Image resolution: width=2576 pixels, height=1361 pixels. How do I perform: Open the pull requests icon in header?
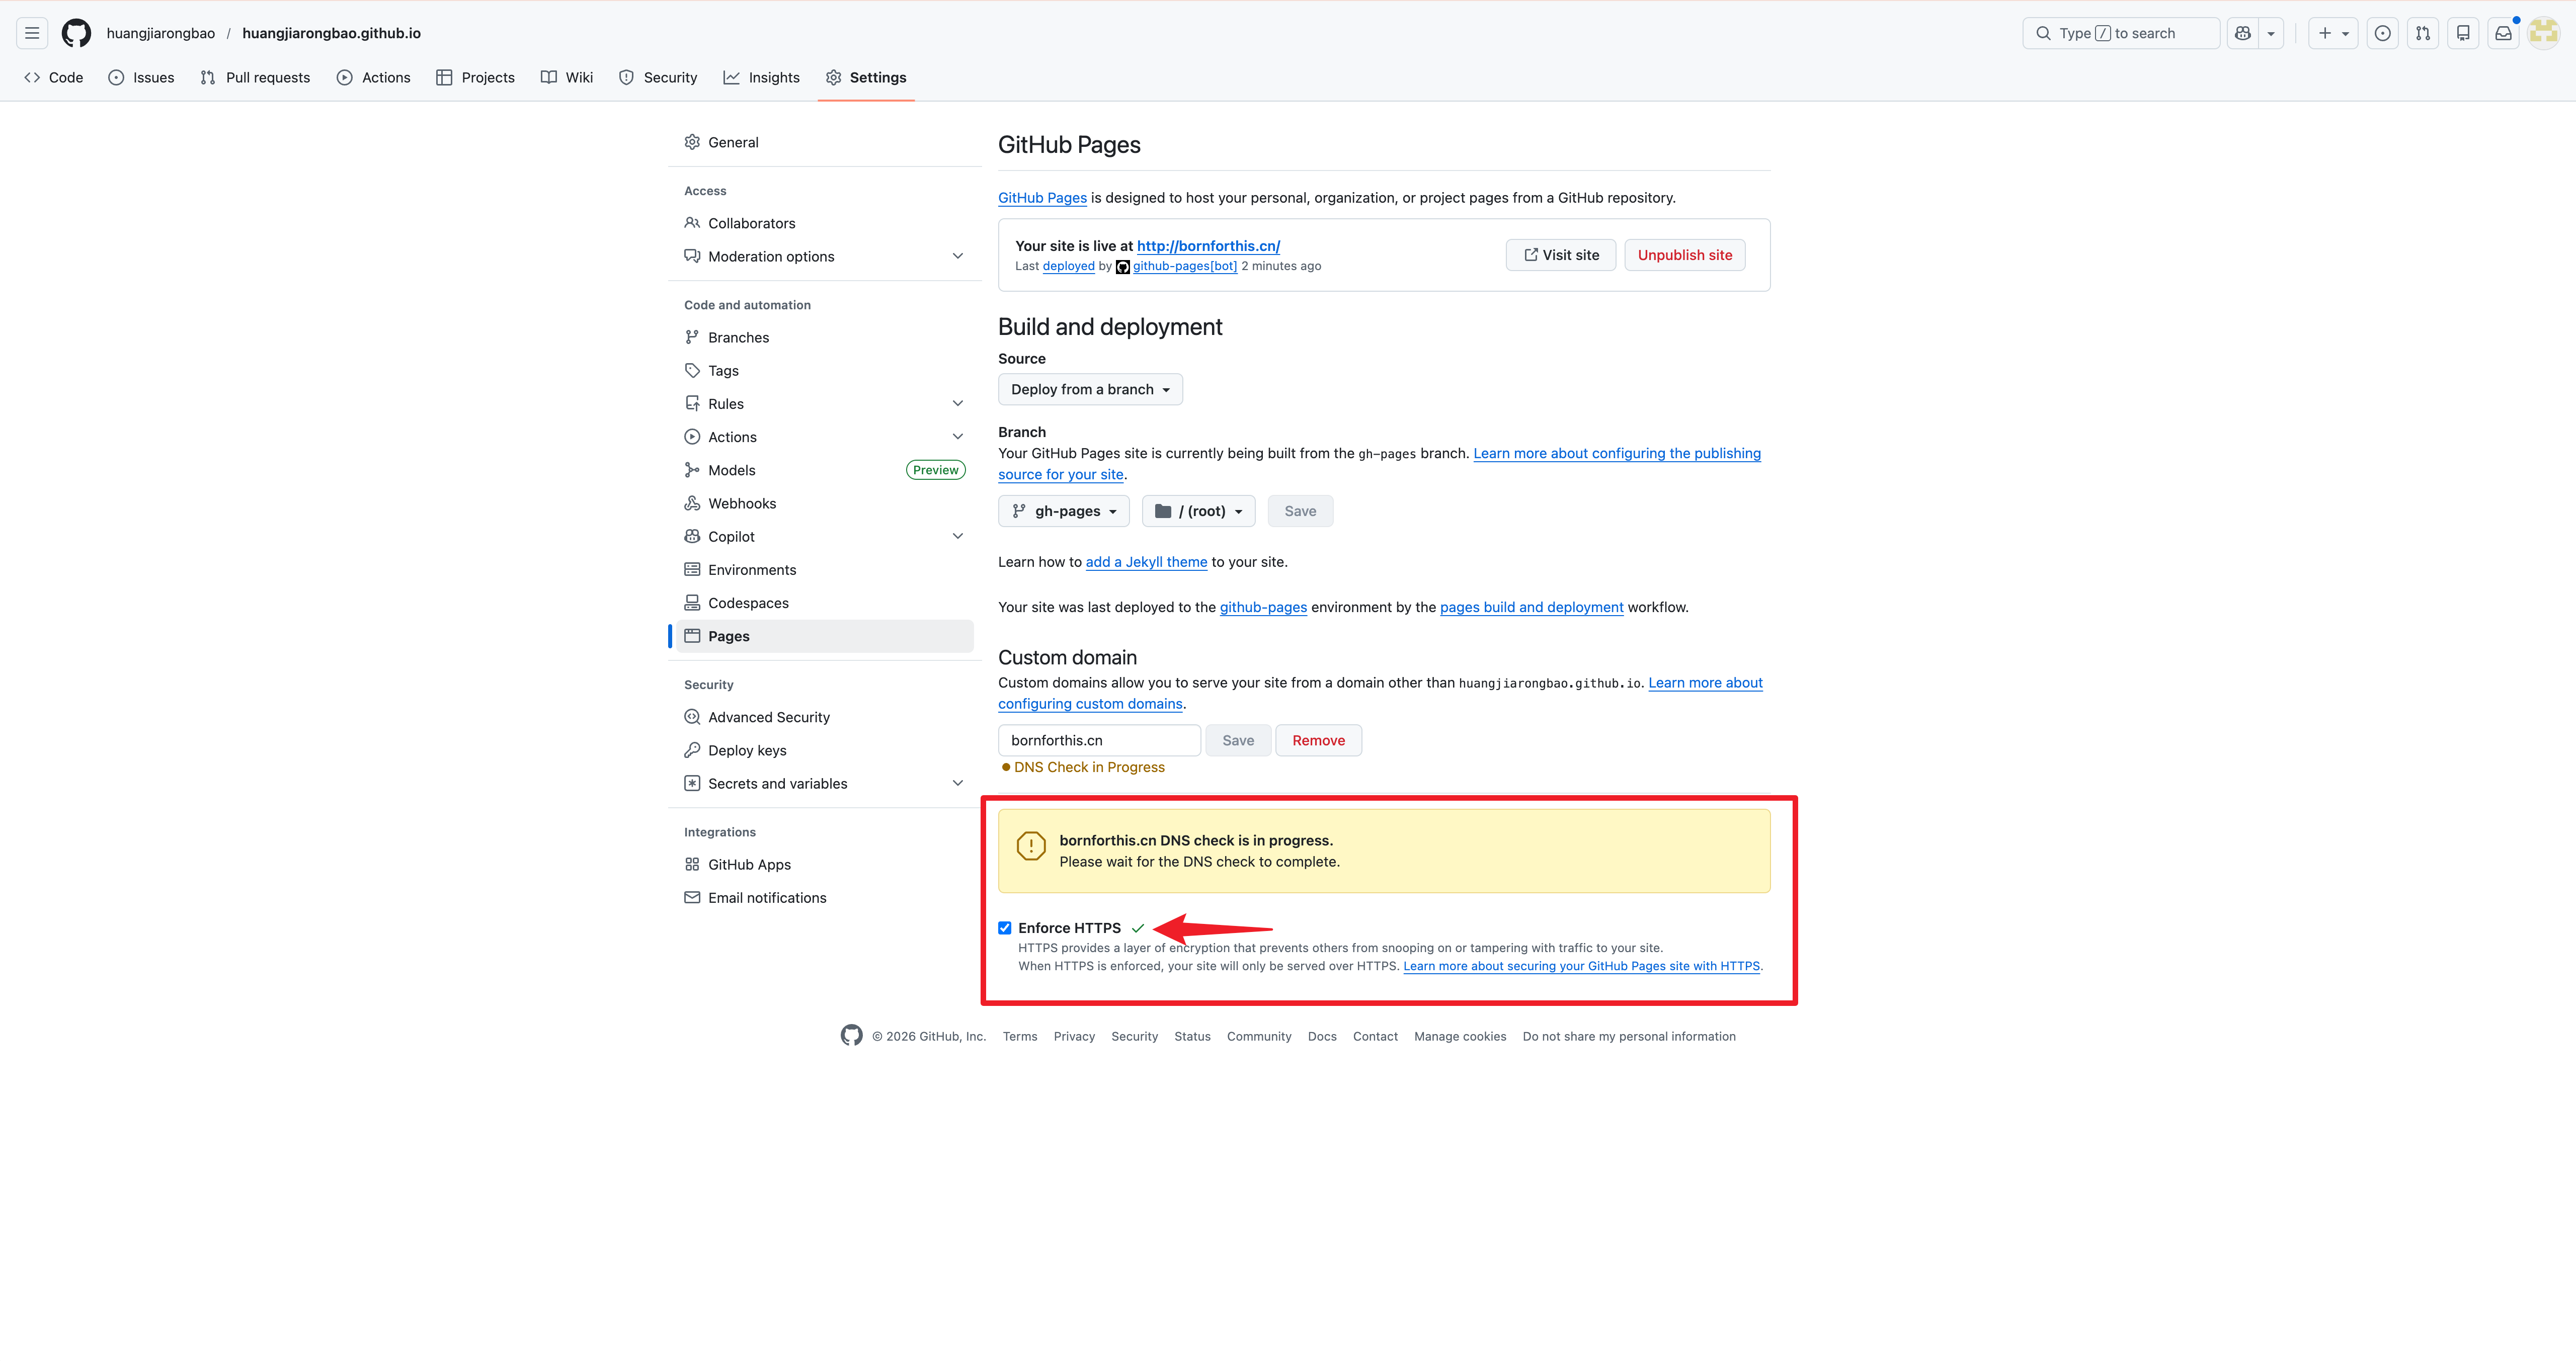(x=2423, y=33)
